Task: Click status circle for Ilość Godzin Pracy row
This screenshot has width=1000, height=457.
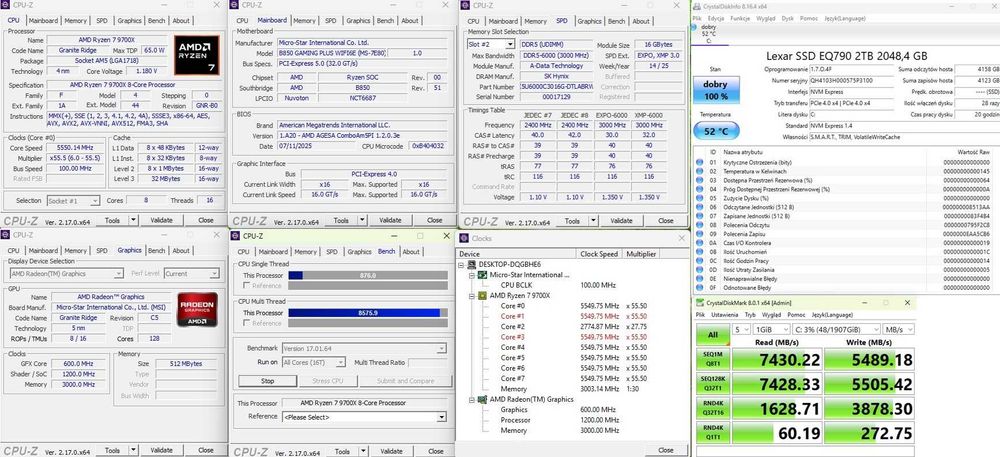Action: (x=700, y=261)
